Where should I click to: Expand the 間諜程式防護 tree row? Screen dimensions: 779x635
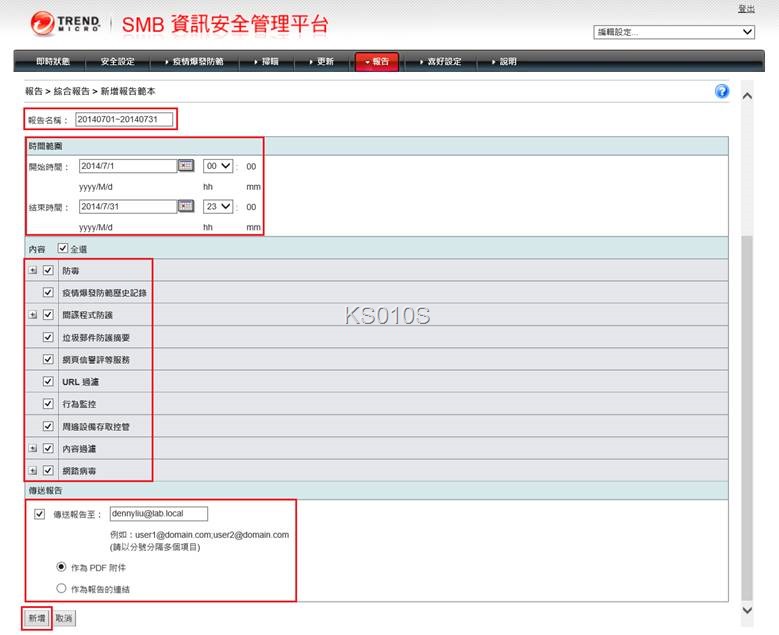tap(33, 315)
